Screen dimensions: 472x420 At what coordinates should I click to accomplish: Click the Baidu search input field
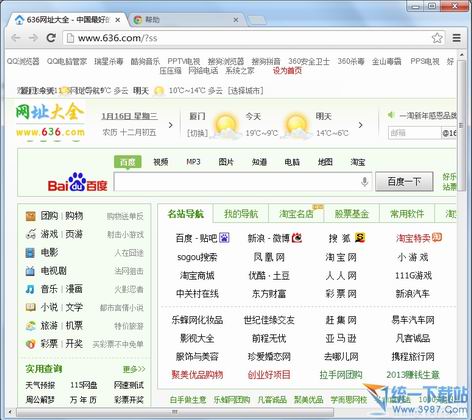tap(243, 182)
